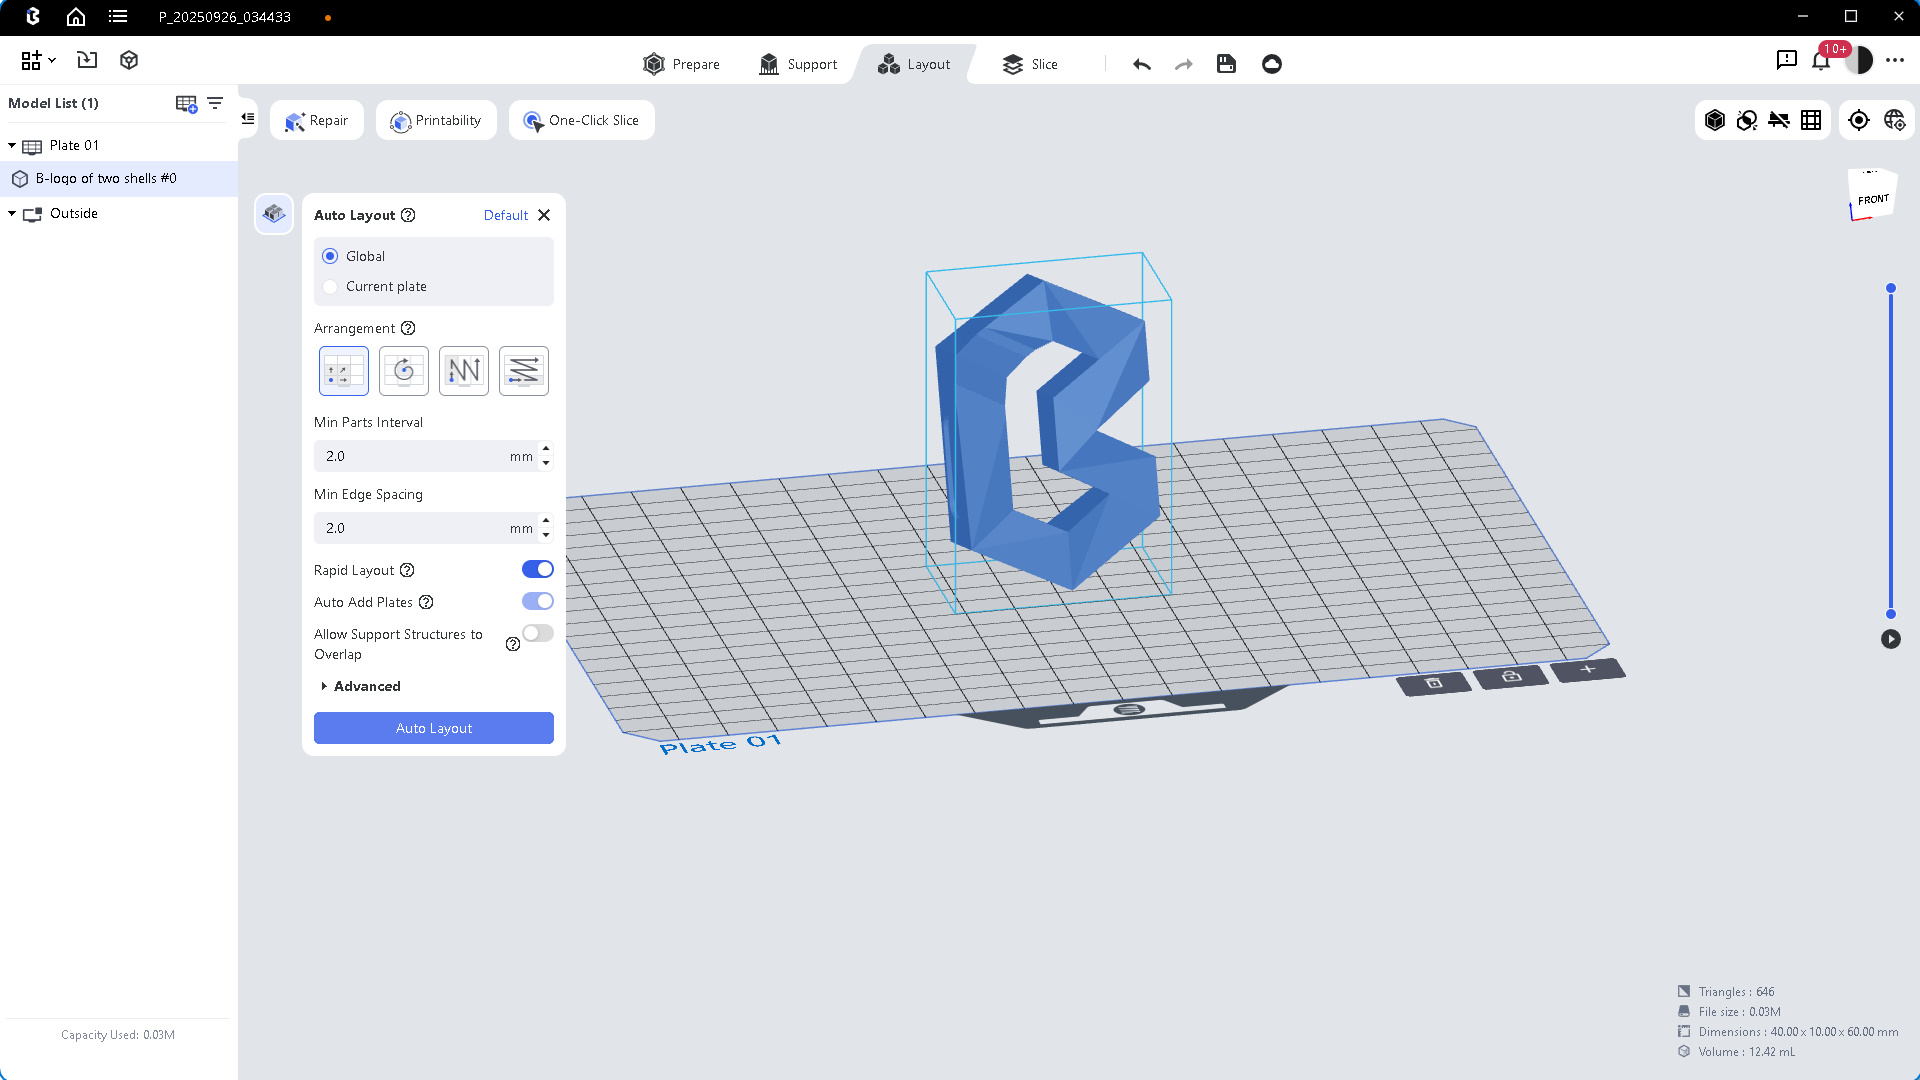
Task: Undo the last action
Action: 1142,64
